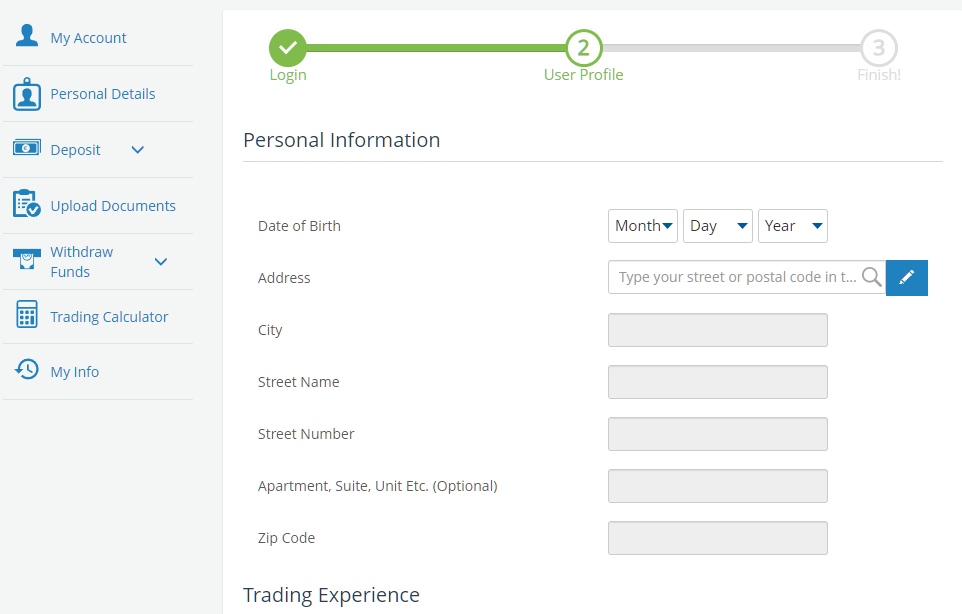Click the My Account person icon
The image size is (962, 614).
[26, 36]
